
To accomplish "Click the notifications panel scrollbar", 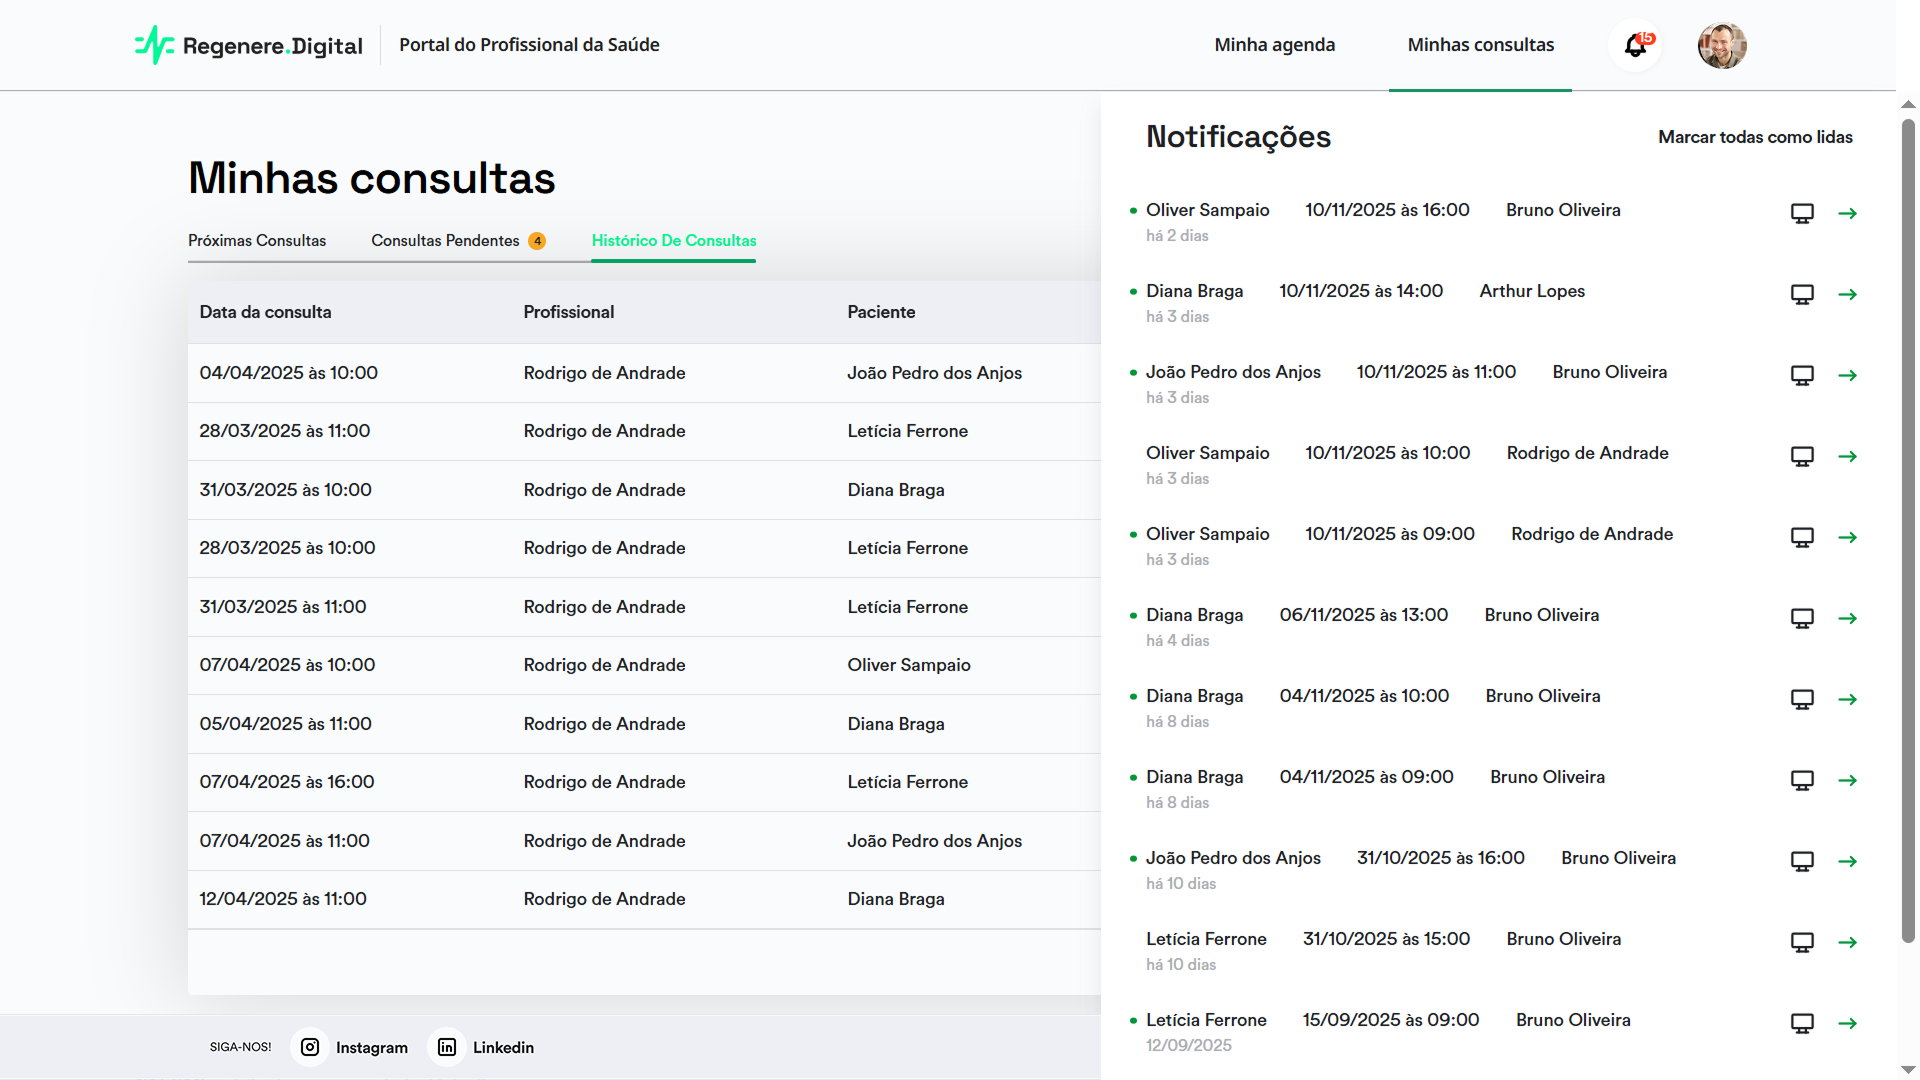I will [x=1908, y=530].
